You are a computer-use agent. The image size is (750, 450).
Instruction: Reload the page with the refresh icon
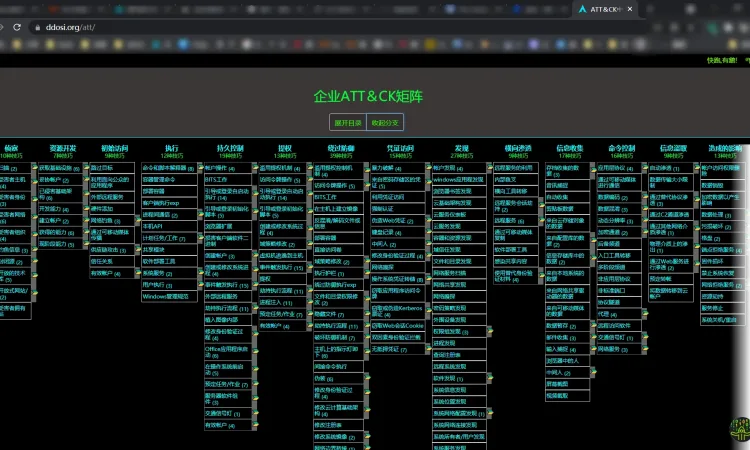coord(17,27)
